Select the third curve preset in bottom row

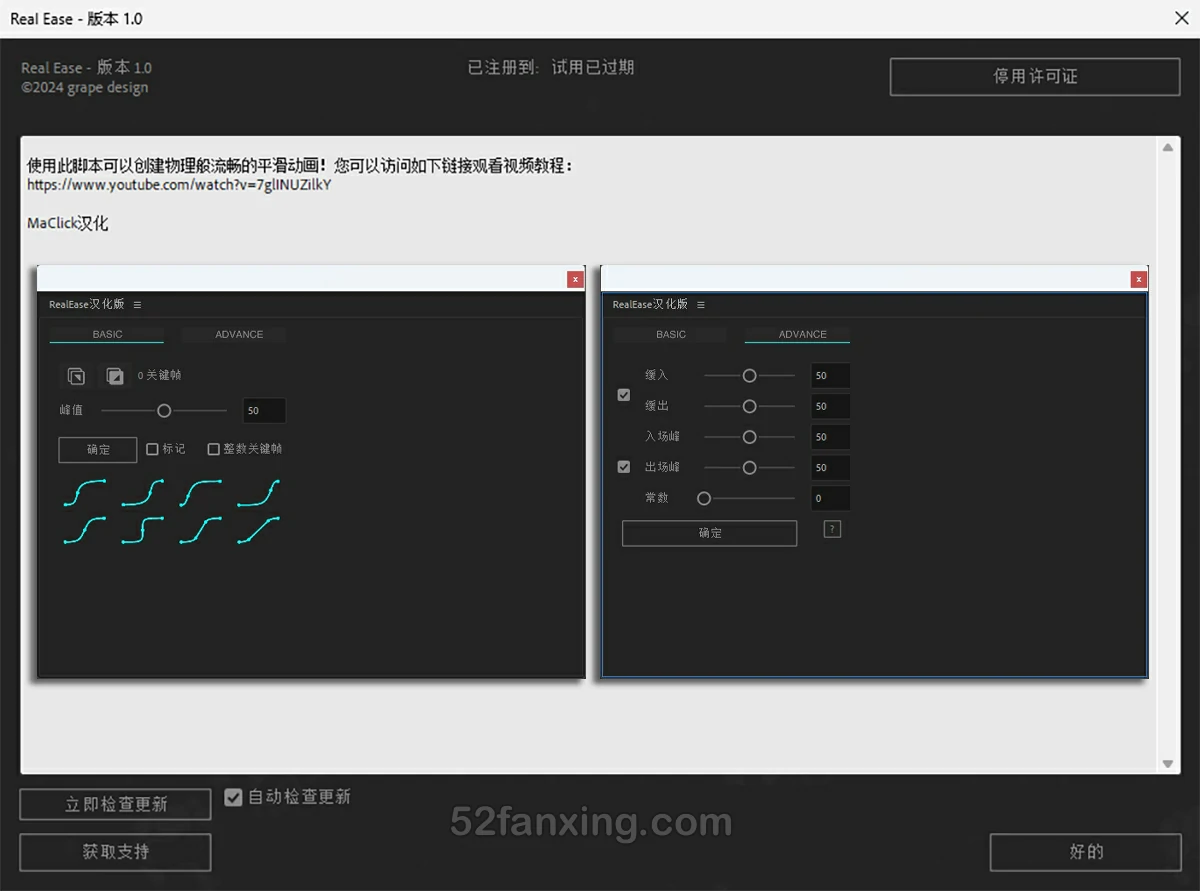tap(201, 530)
